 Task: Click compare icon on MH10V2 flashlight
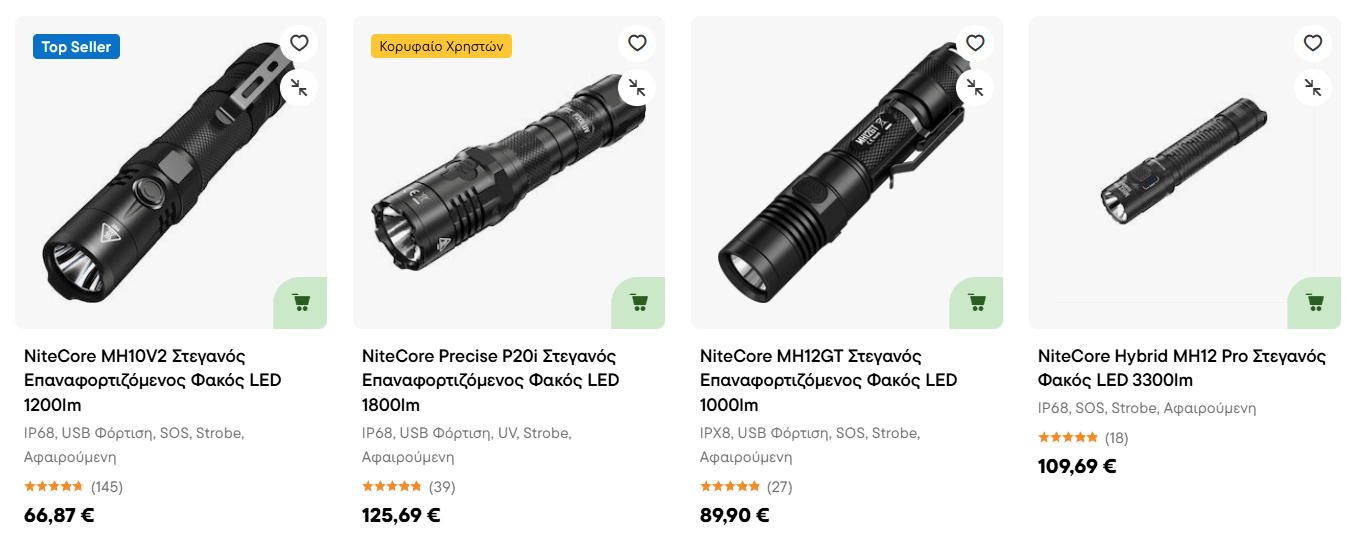(299, 88)
